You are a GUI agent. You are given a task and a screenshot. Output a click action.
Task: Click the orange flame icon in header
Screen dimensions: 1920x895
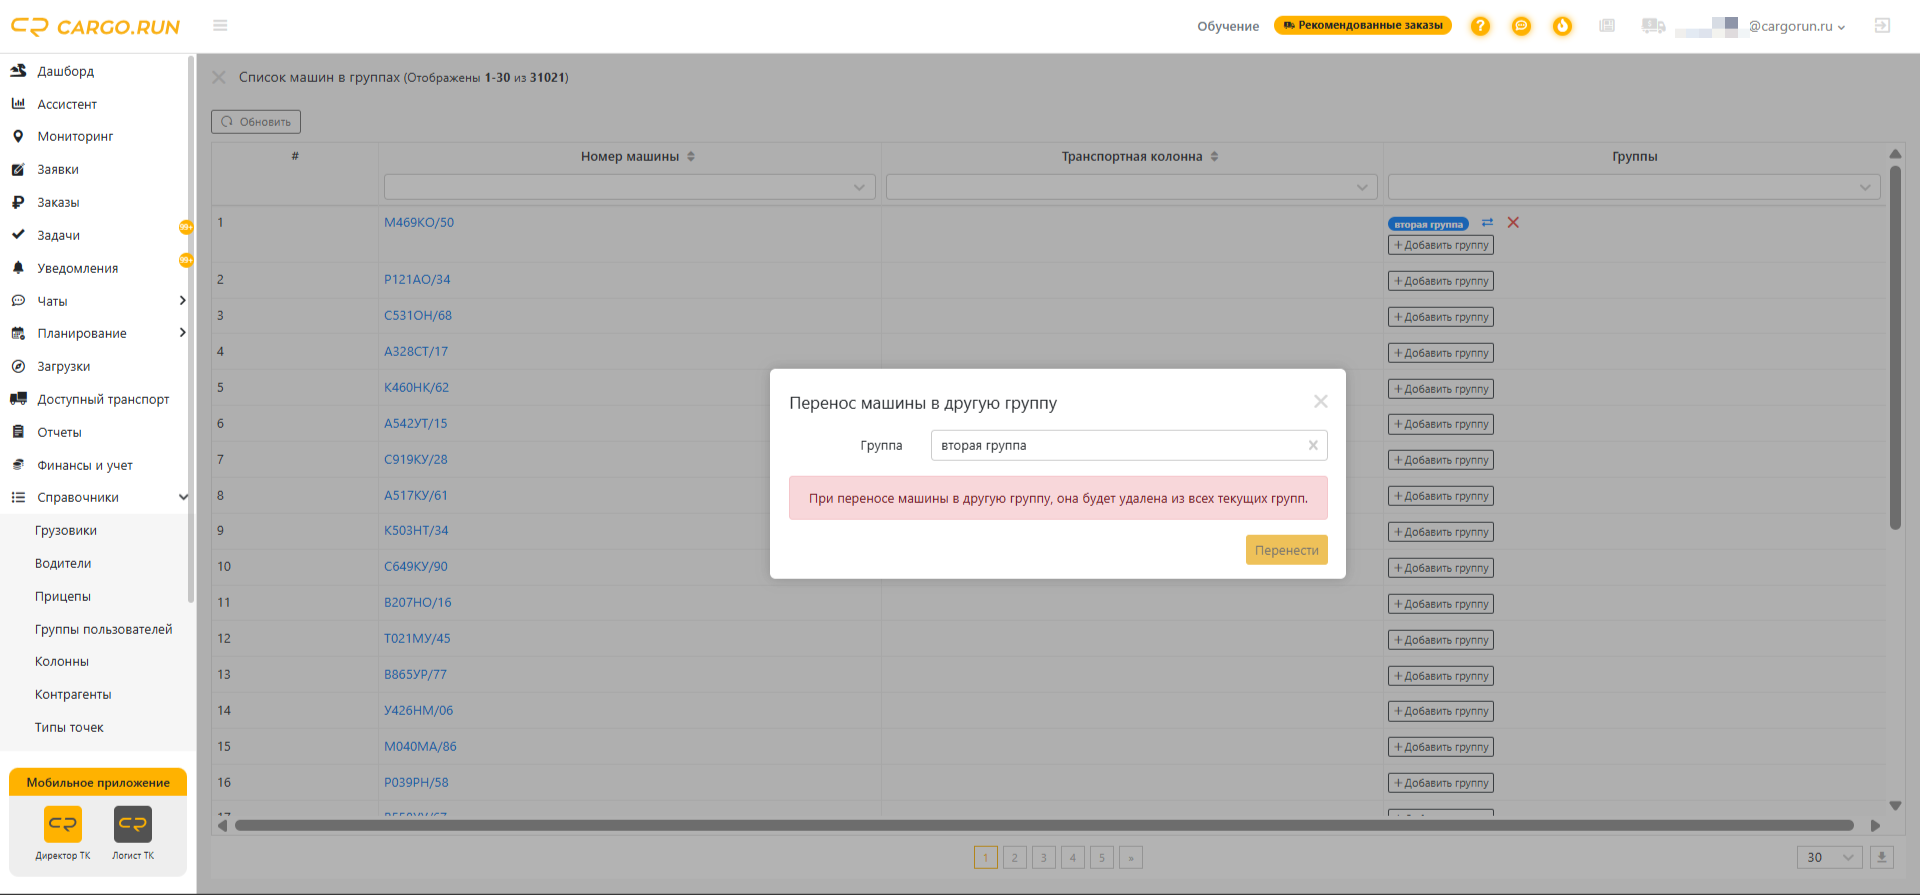1562,26
